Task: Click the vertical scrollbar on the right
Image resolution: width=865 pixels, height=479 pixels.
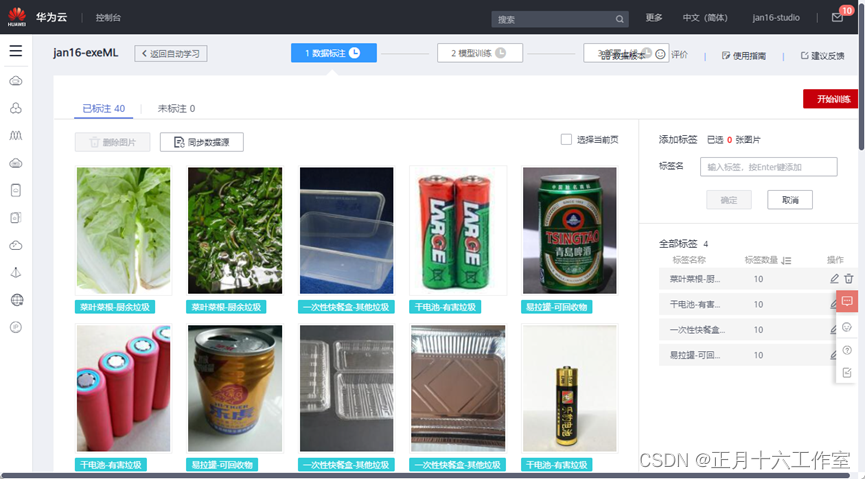Action: (861, 77)
